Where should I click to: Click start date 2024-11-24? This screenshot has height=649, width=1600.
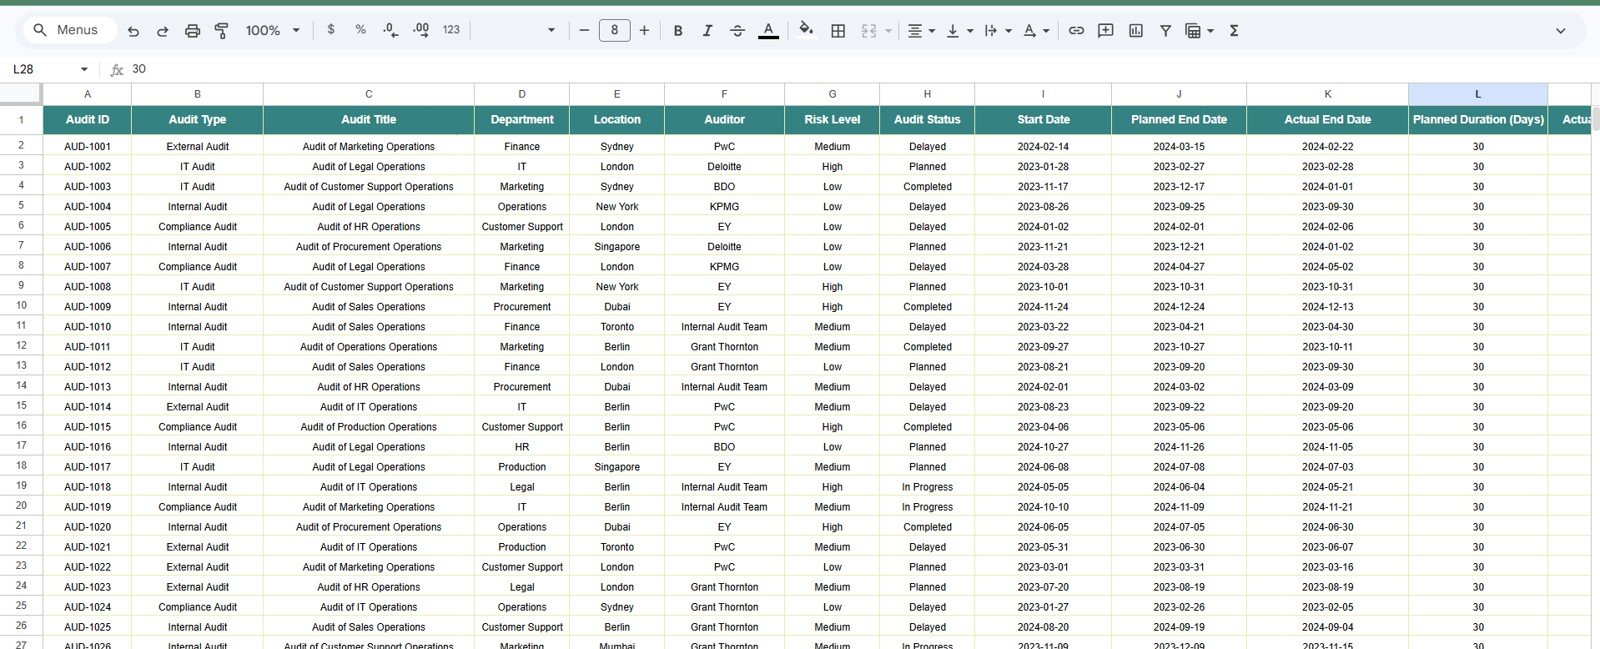point(1043,307)
